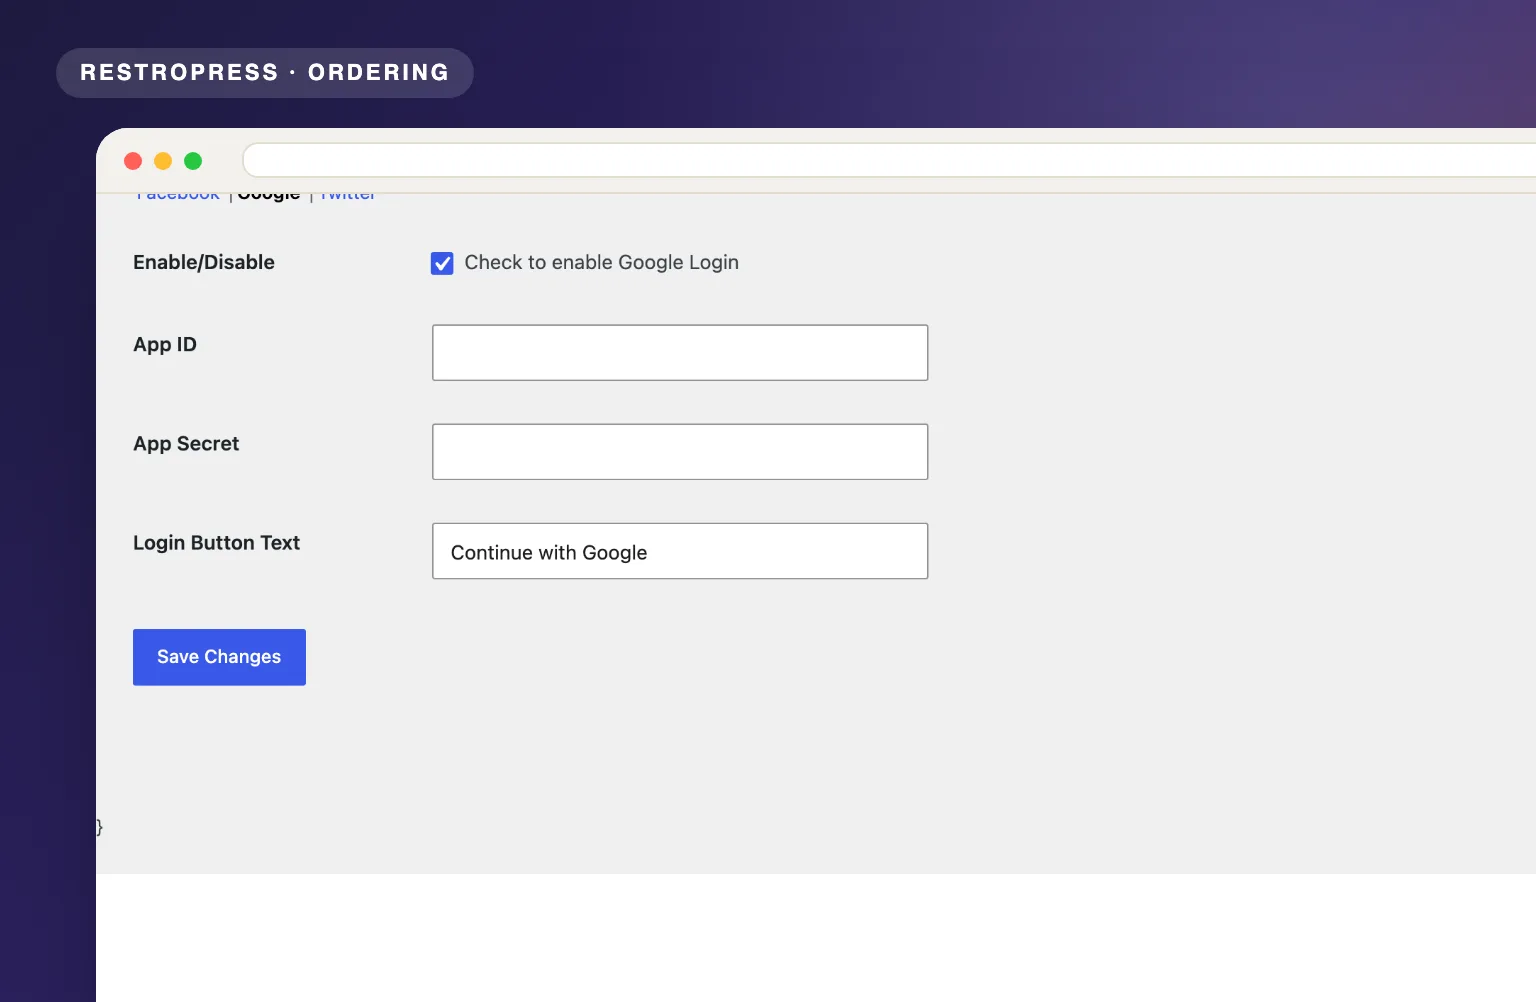Focus the App ID input field
Image resolution: width=1536 pixels, height=1002 pixels.
pos(680,352)
